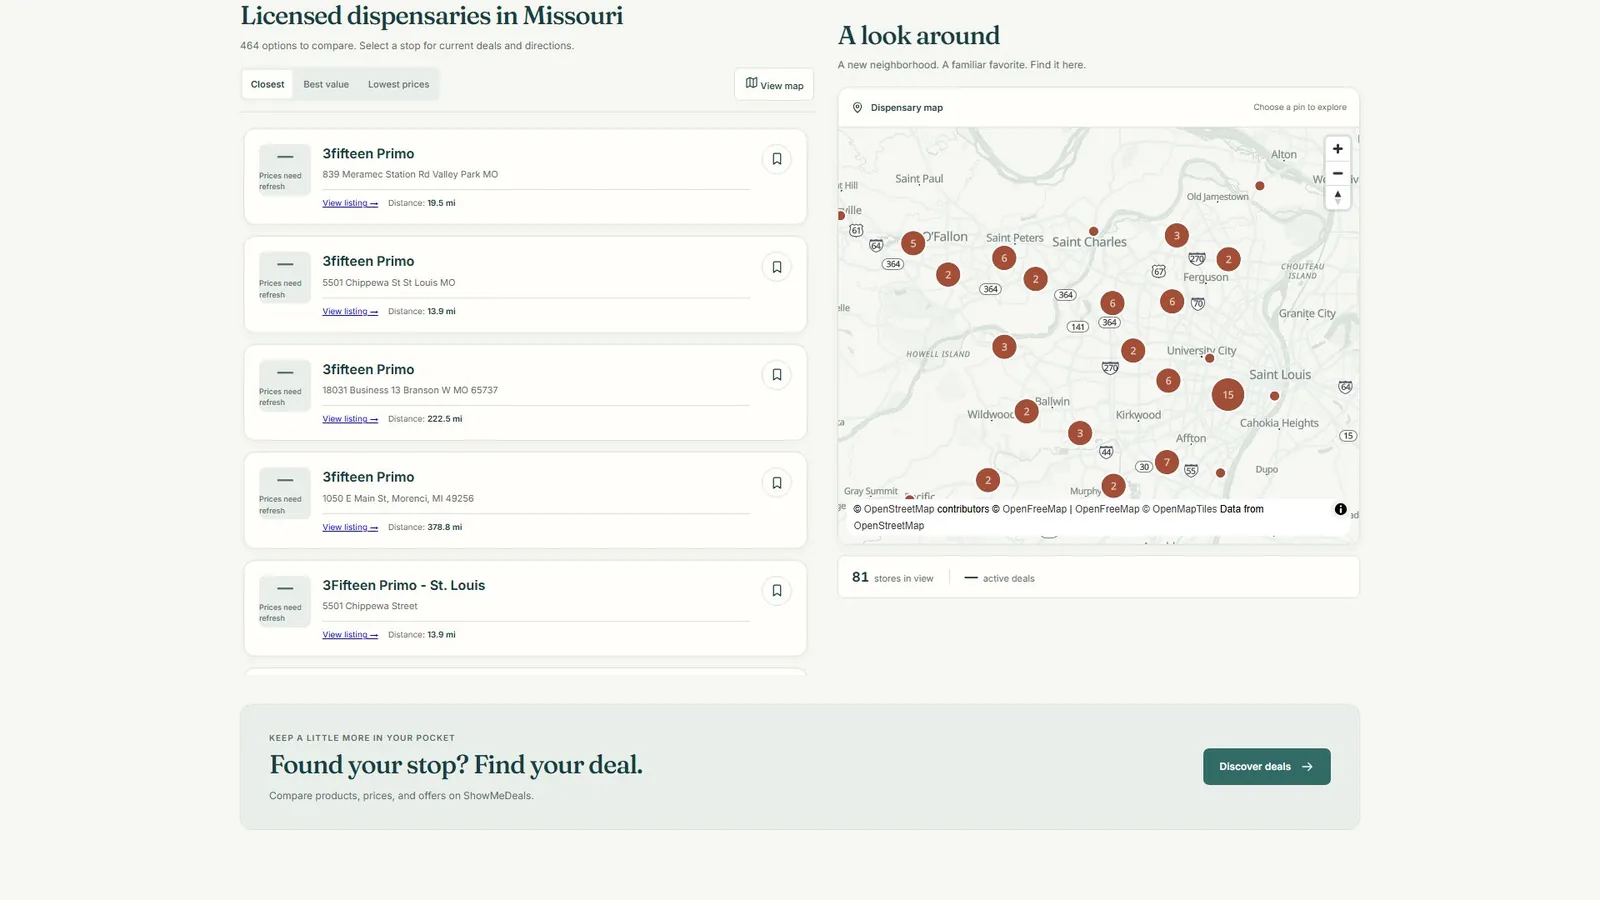
Task: Switch to the Best value sort tab
Action: click(x=326, y=84)
